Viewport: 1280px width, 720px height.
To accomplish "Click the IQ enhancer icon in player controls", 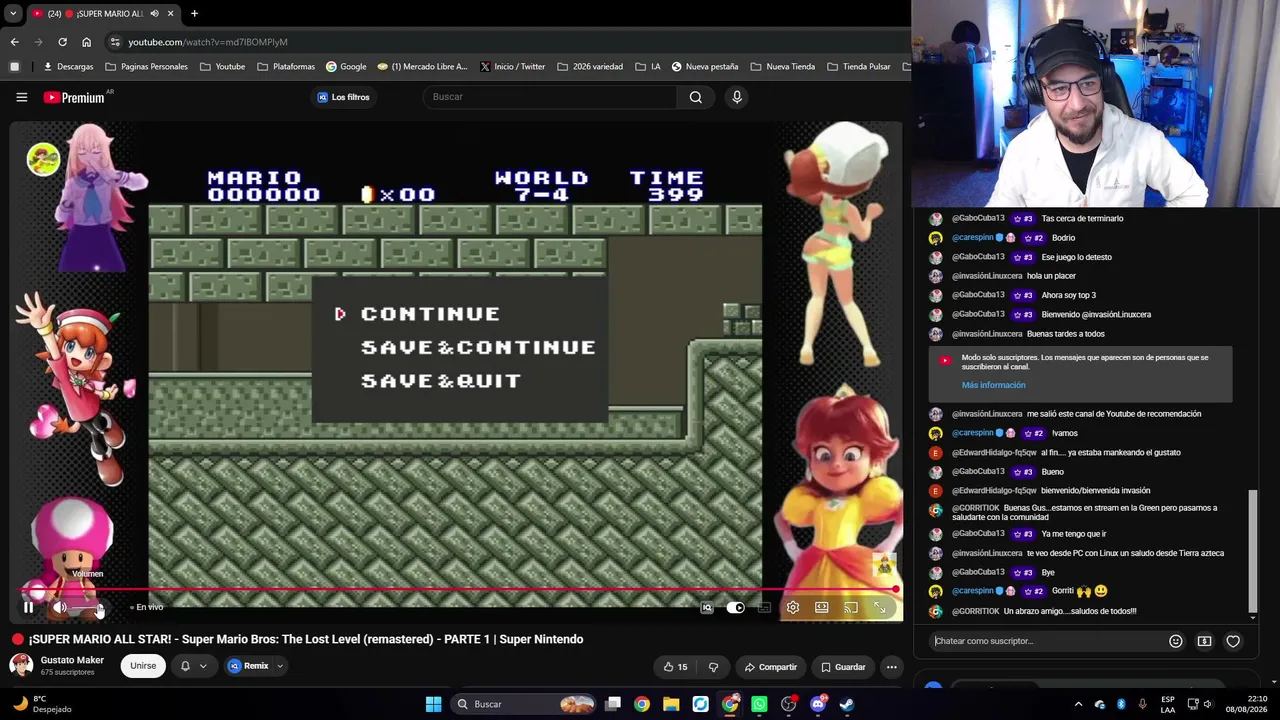I will click(x=707, y=607).
